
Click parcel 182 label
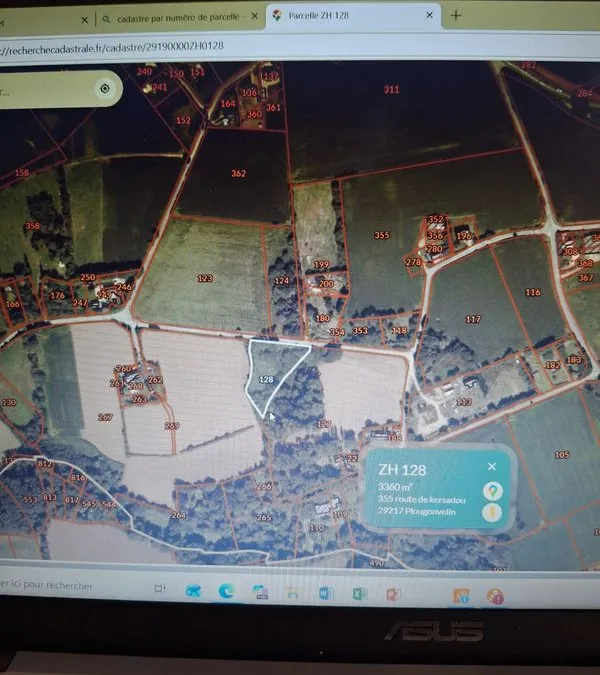tap(553, 365)
